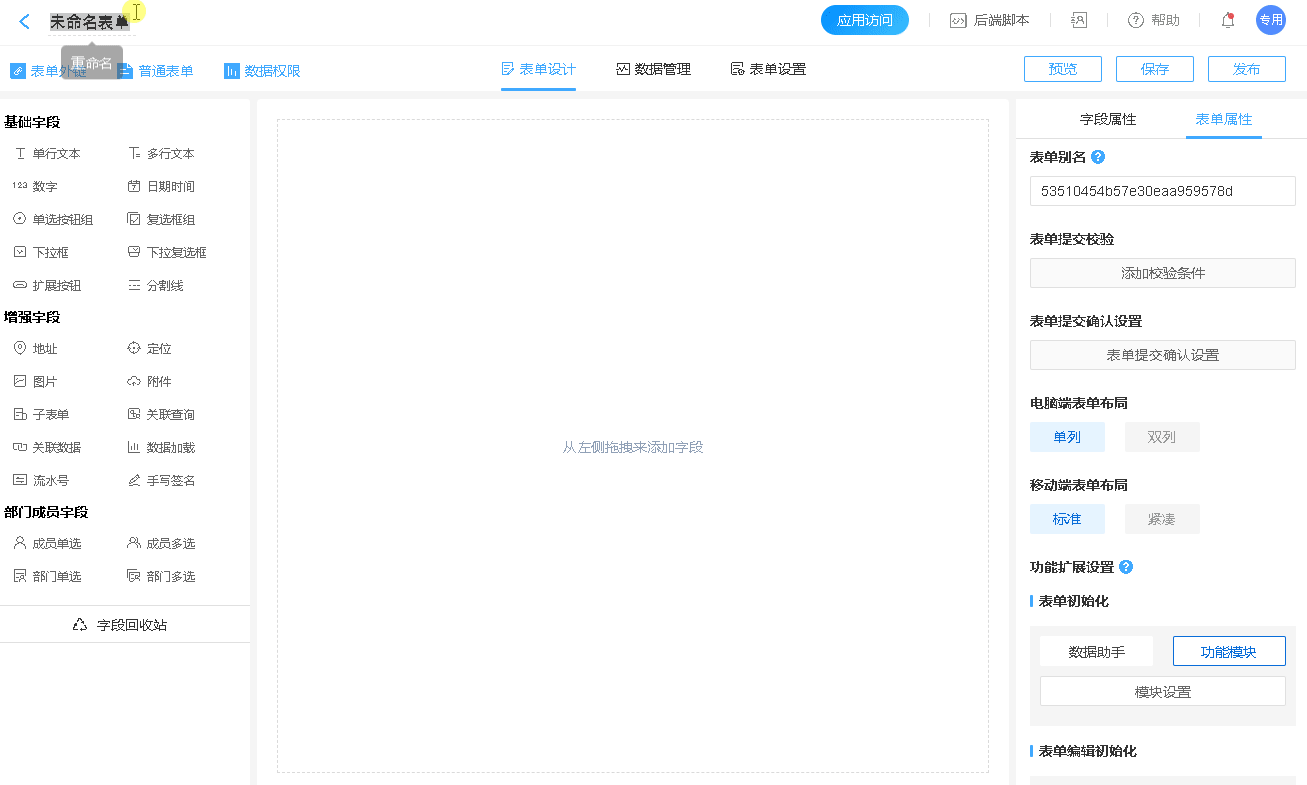Open the 数据管理 tab
This screenshot has width=1307, height=785.
coord(654,69)
